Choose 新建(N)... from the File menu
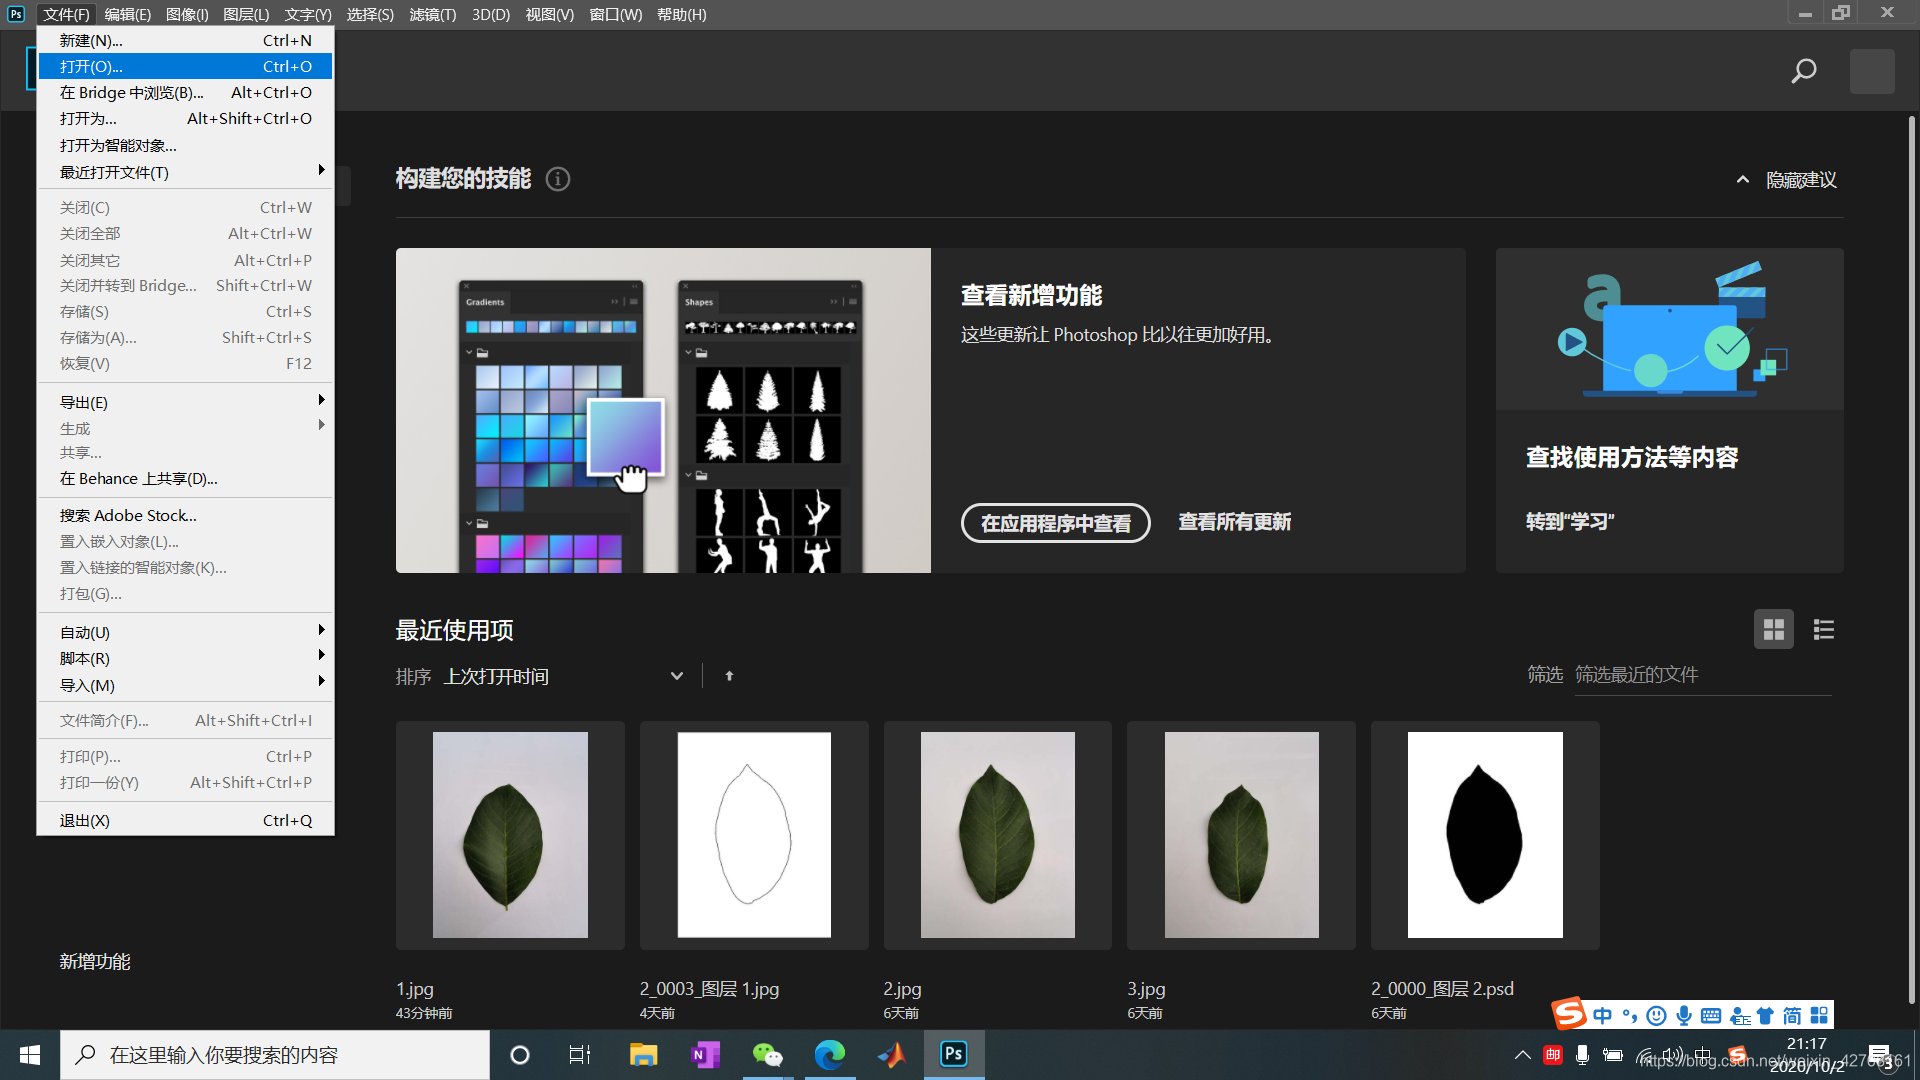The width and height of the screenshot is (1920, 1080). point(185,40)
